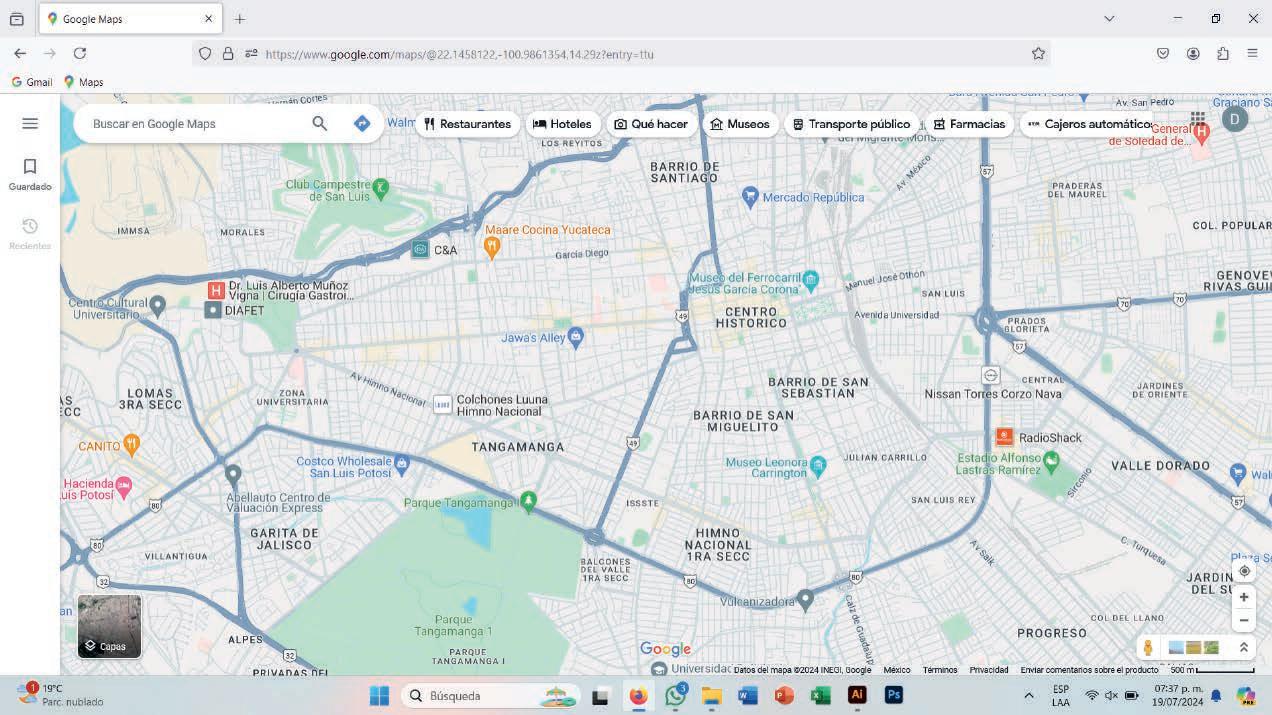Switch map layers via Capas thumbnail
Image resolution: width=1272 pixels, height=715 pixels.
(110, 626)
